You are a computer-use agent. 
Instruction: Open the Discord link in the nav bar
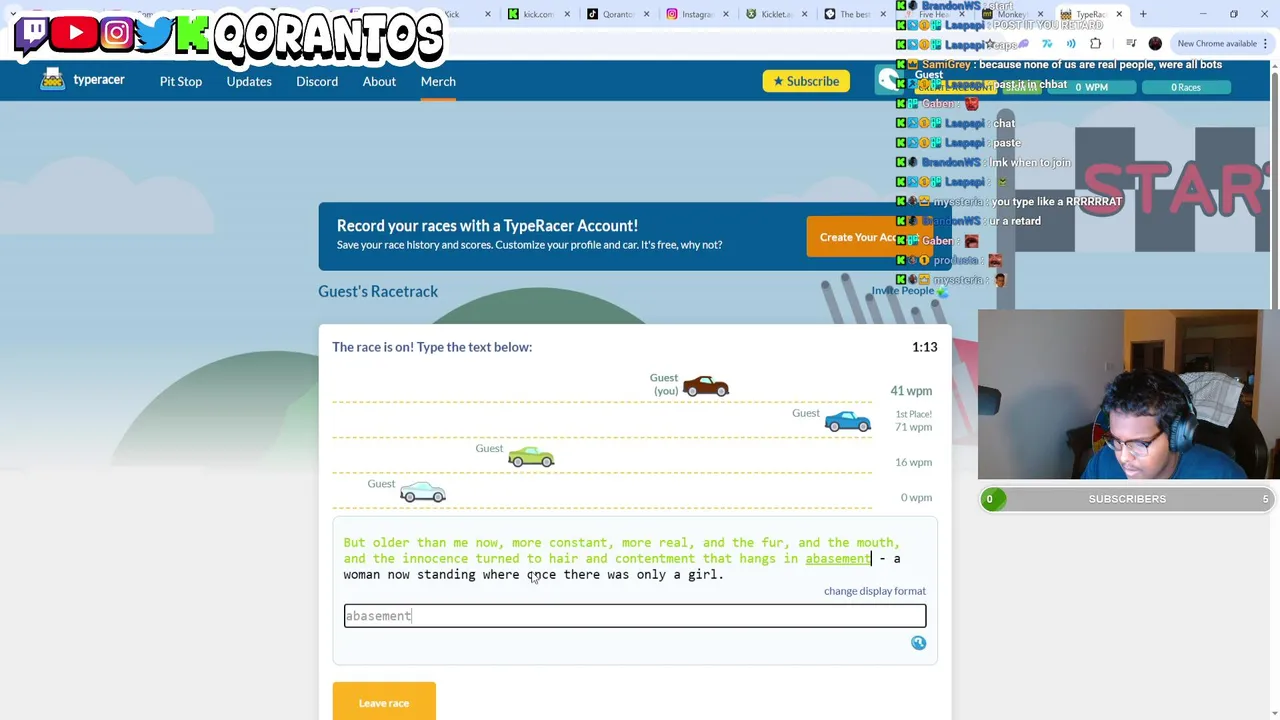317,81
